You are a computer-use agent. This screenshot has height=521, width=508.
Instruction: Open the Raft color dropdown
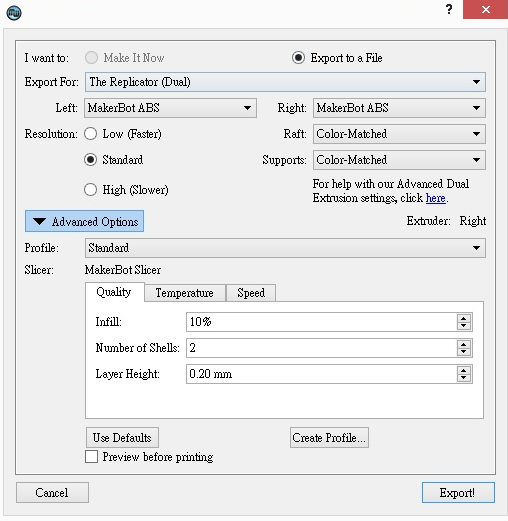click(399, 134)
